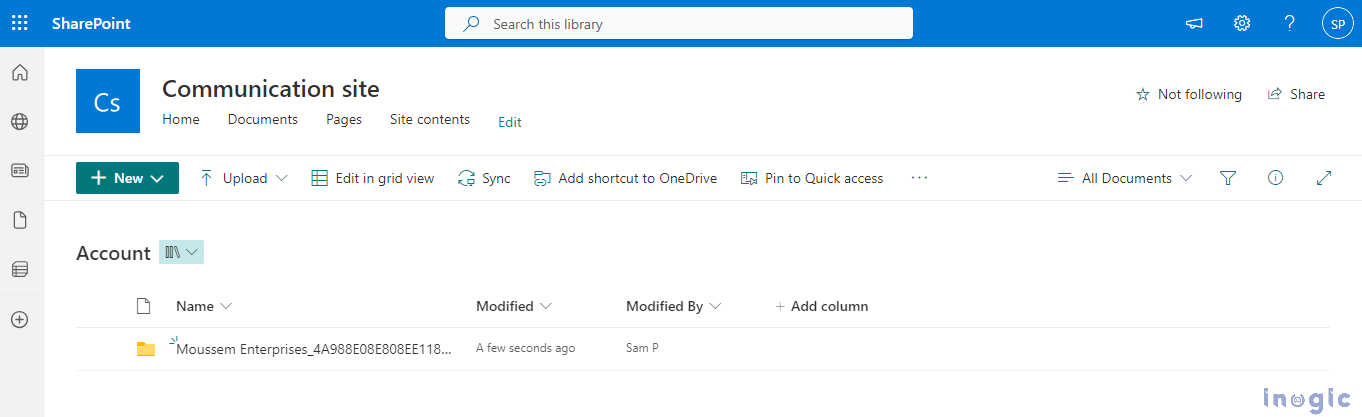1362x417 pixels.
Task: Click the Share site button
Action: (1296, 94)
